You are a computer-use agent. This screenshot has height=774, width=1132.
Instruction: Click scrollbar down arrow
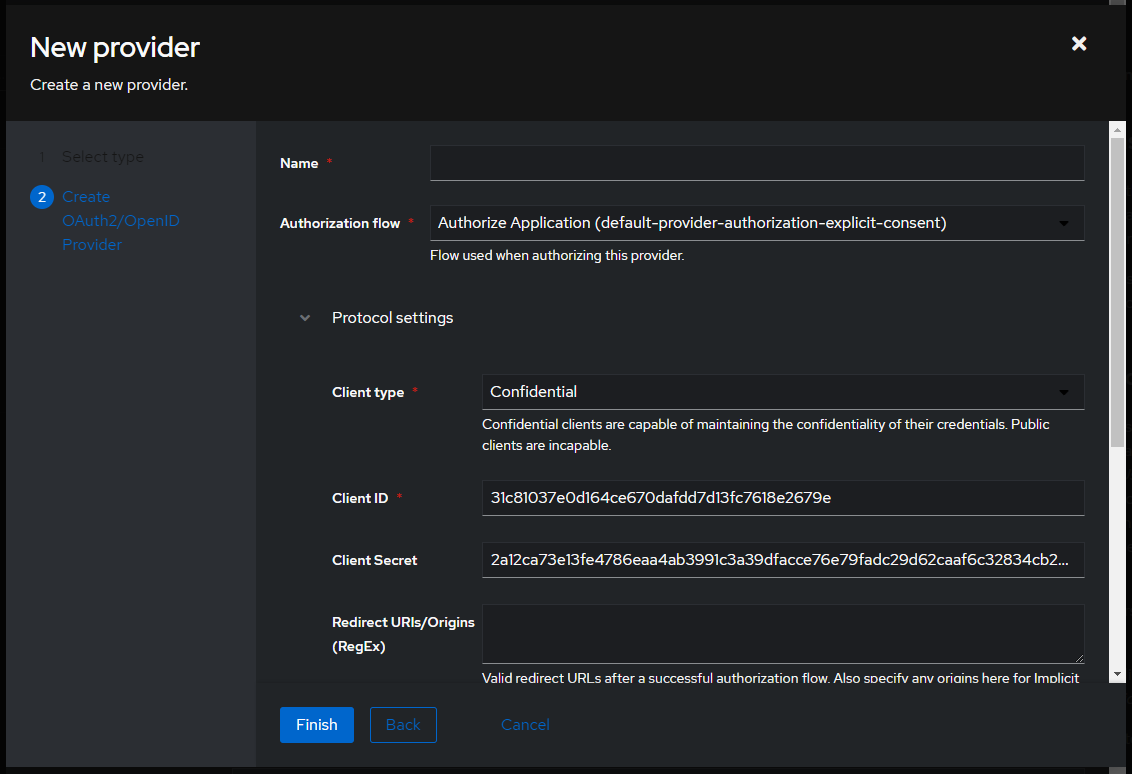pyautogui.click(x=1117, y=674)
